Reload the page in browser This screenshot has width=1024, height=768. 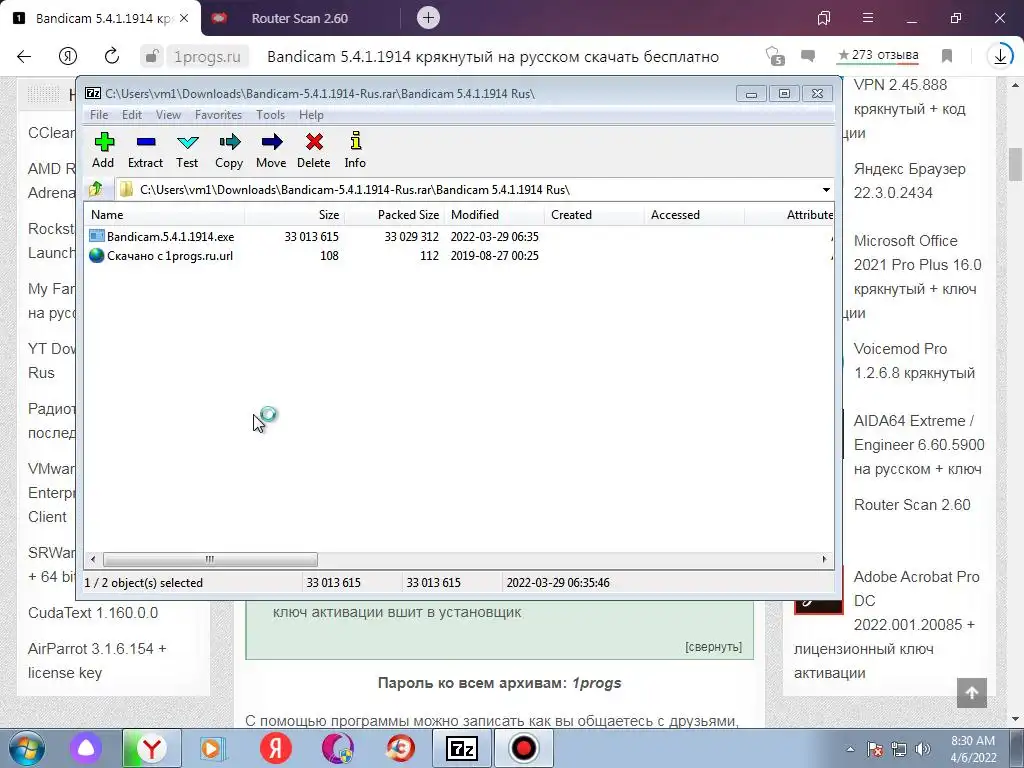(112, 57)
